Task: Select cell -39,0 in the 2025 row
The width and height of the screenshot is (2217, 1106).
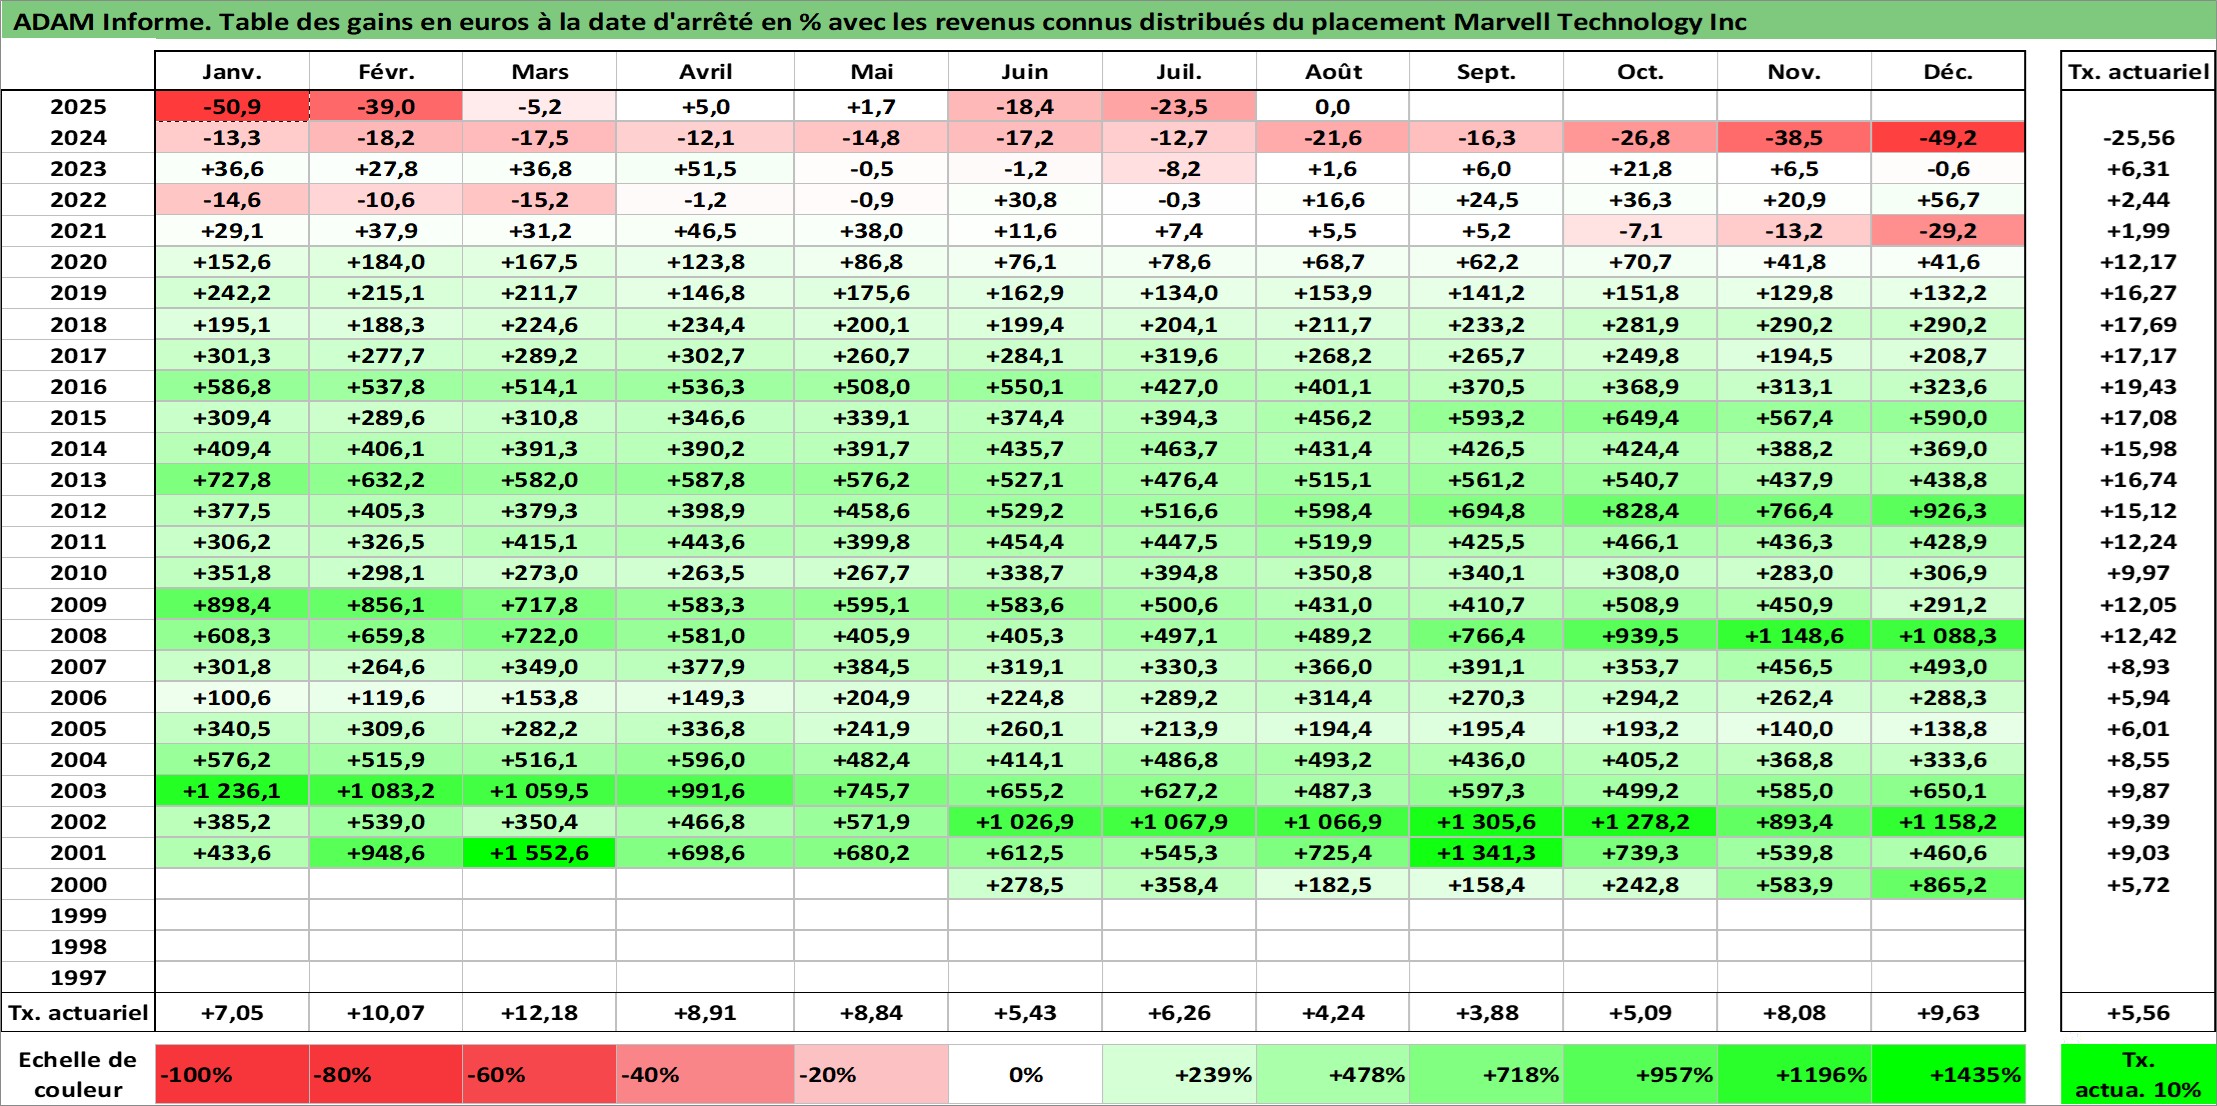Action: coord(386,107)
